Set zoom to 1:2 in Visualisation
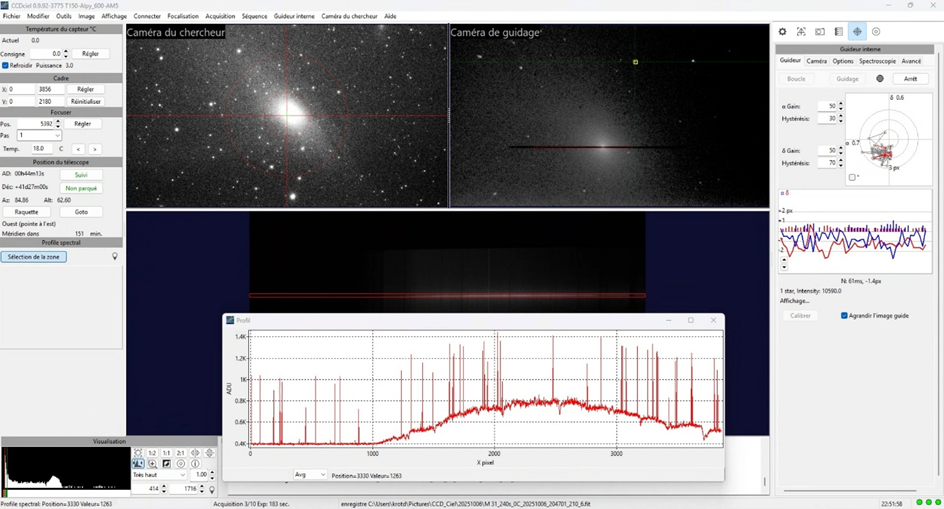 point(152,453)
